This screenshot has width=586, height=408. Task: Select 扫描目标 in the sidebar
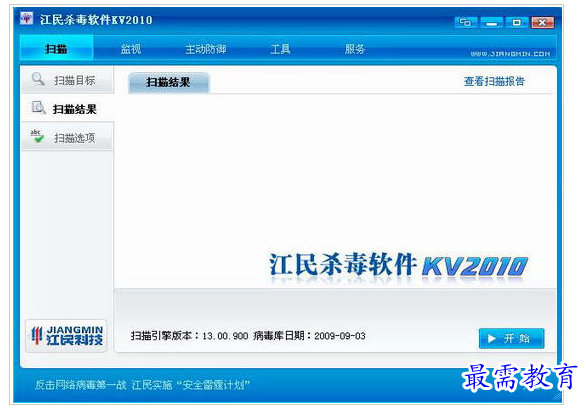click(x=67, y=80)
